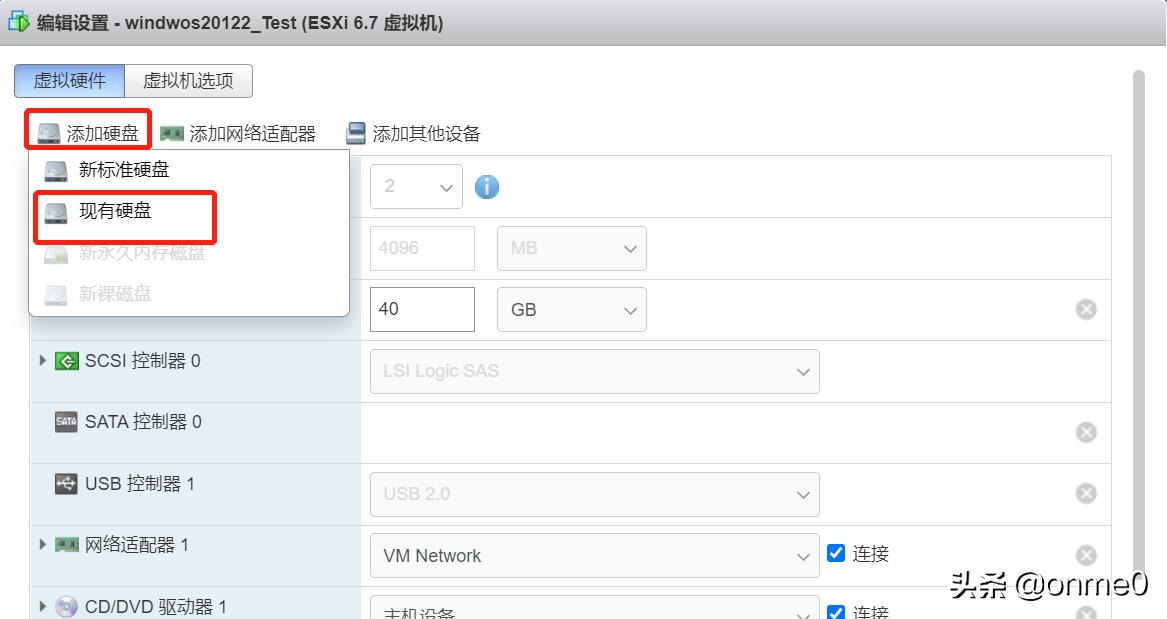Switch to the 虚拟机选项 tab

tap(188, 80)
